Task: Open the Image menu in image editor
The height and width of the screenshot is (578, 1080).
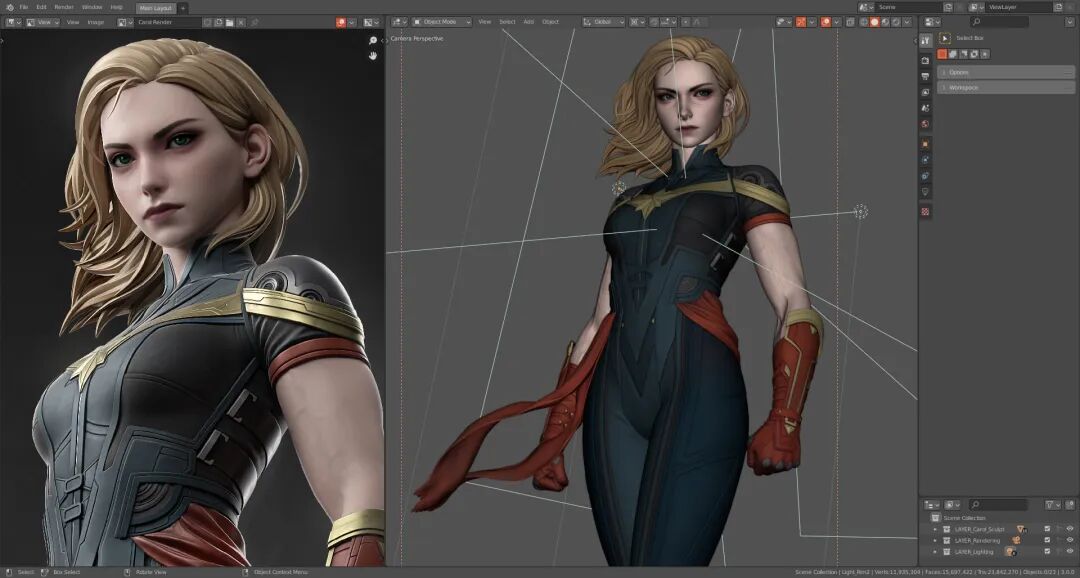Action: pyautogui.click(x=96, y=22)
